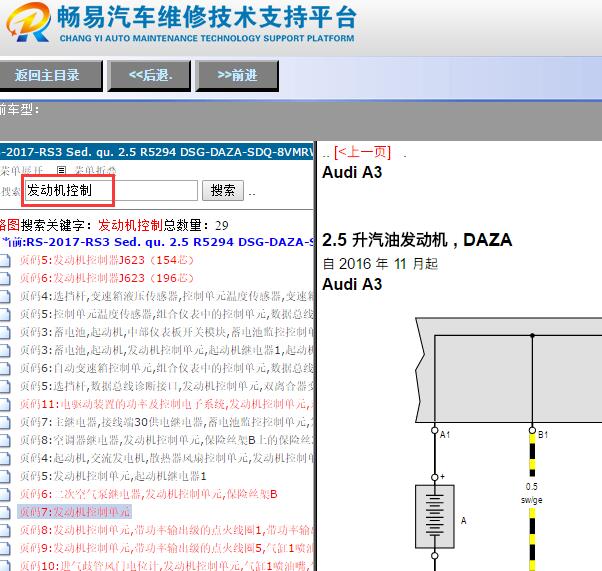The width and height of the screenshot is (602, 571).
Task: Open 页码7:主继电器,接线端30供电继电器 entry
Action: [x=167, y=422]
